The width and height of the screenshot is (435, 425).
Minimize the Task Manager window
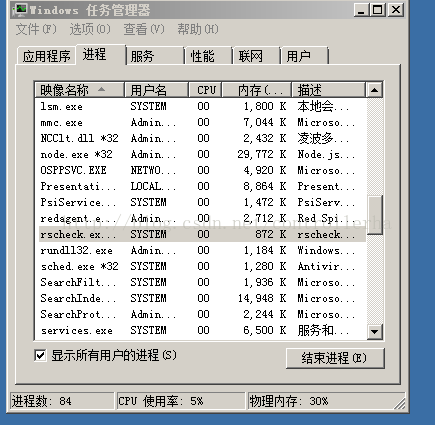pyautogui.click(x=361, y=10)
